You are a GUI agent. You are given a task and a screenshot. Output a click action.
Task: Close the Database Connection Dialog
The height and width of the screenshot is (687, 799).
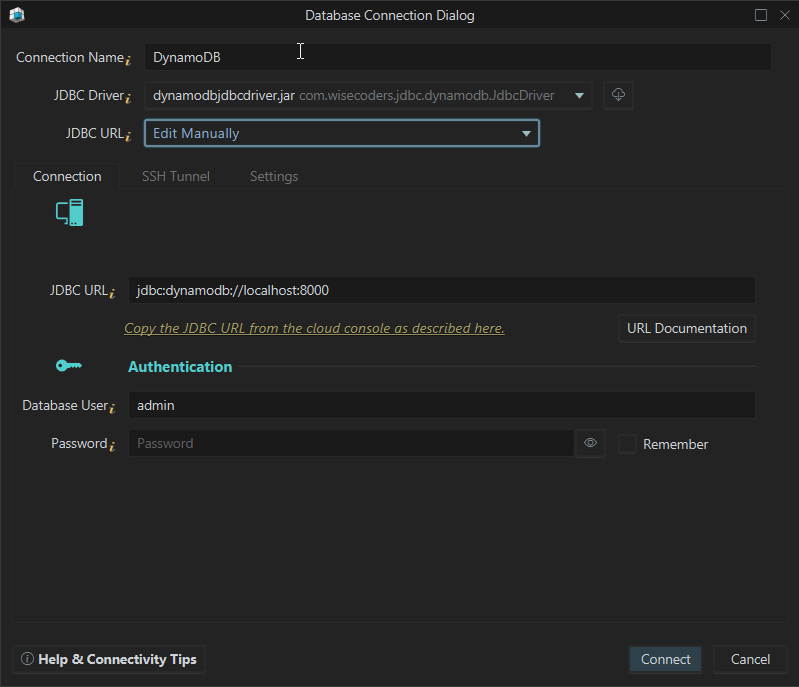point(785,15)
